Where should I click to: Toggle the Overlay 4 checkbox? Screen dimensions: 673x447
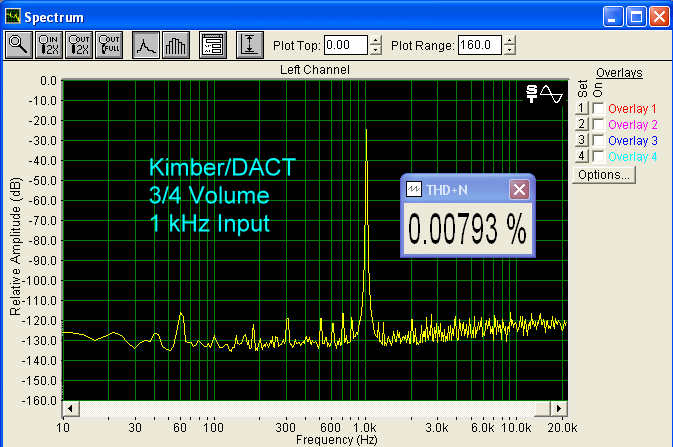[x=598, y=156]
